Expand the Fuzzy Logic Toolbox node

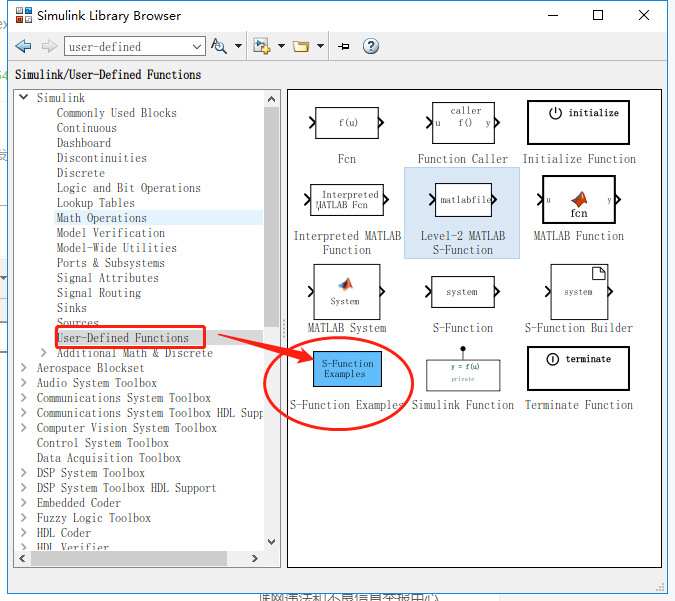24,518
